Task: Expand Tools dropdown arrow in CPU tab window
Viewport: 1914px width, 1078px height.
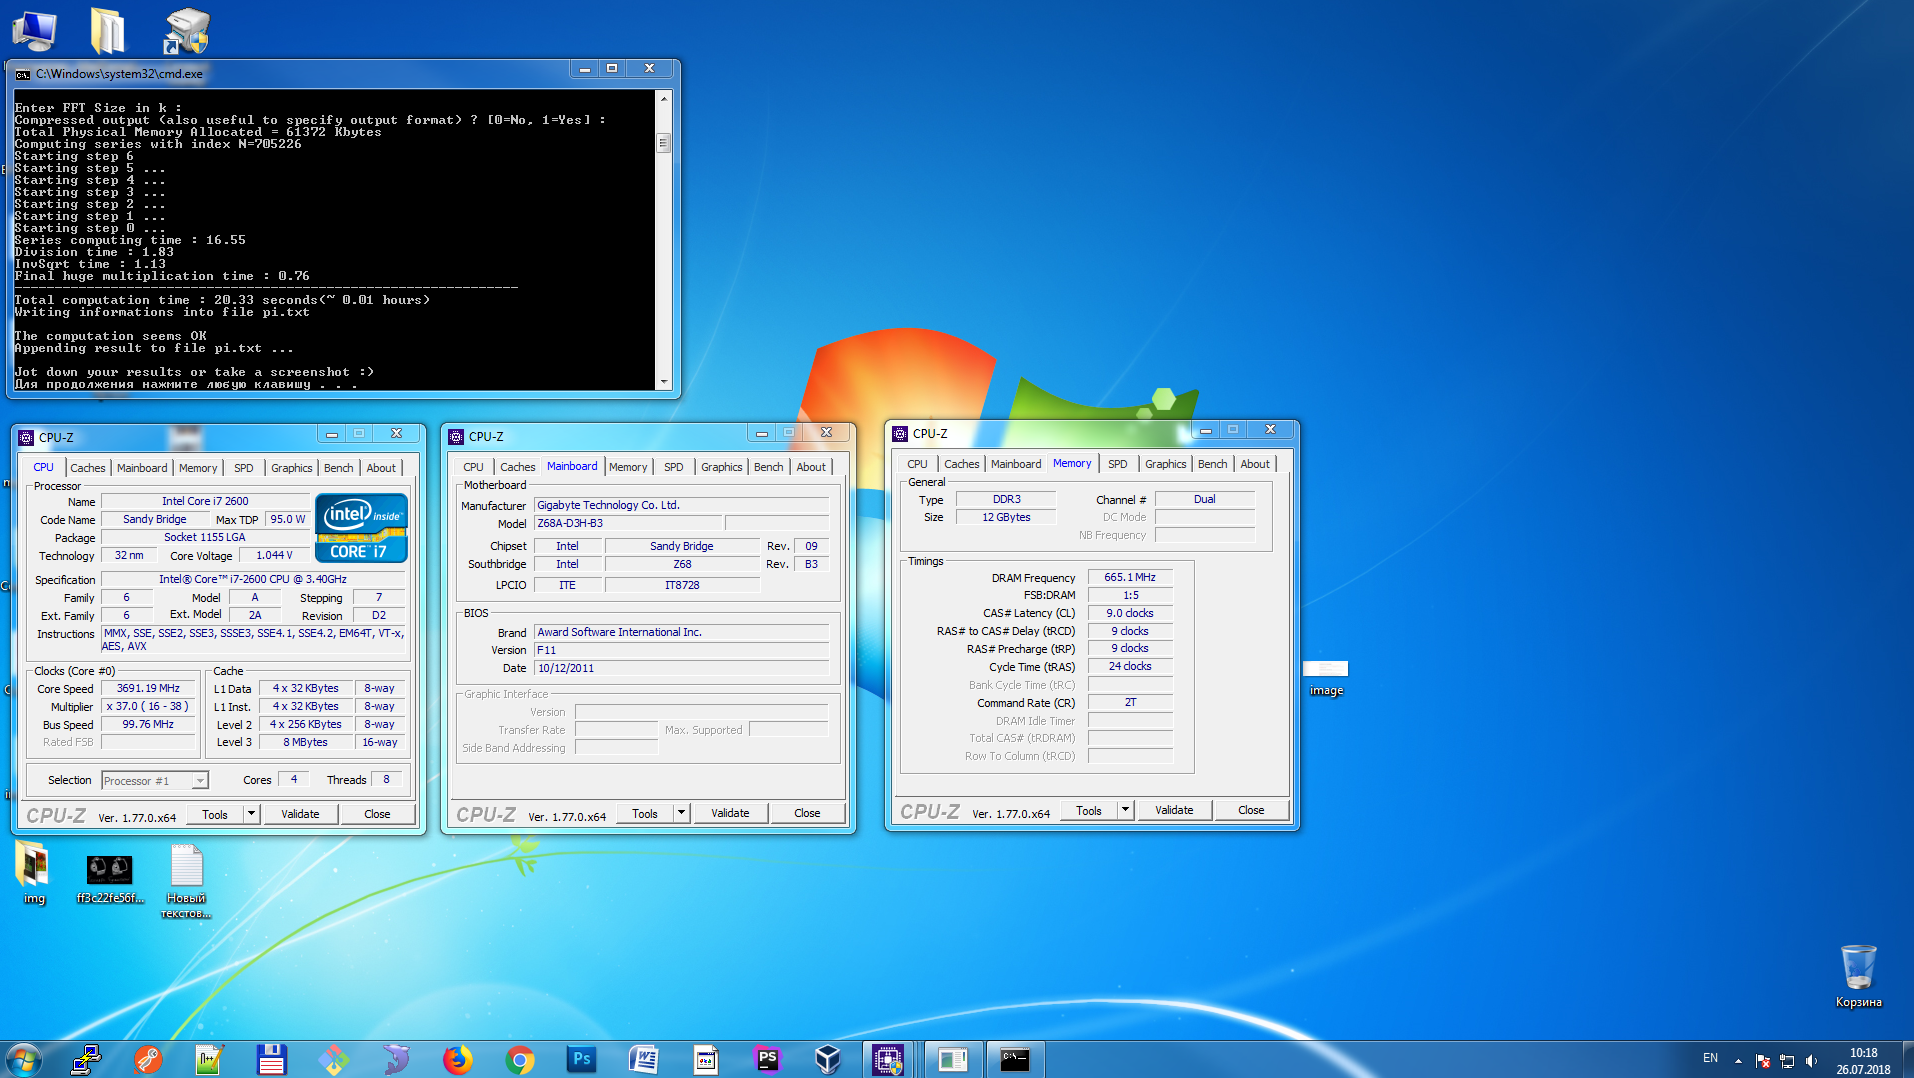Action: 252,814
